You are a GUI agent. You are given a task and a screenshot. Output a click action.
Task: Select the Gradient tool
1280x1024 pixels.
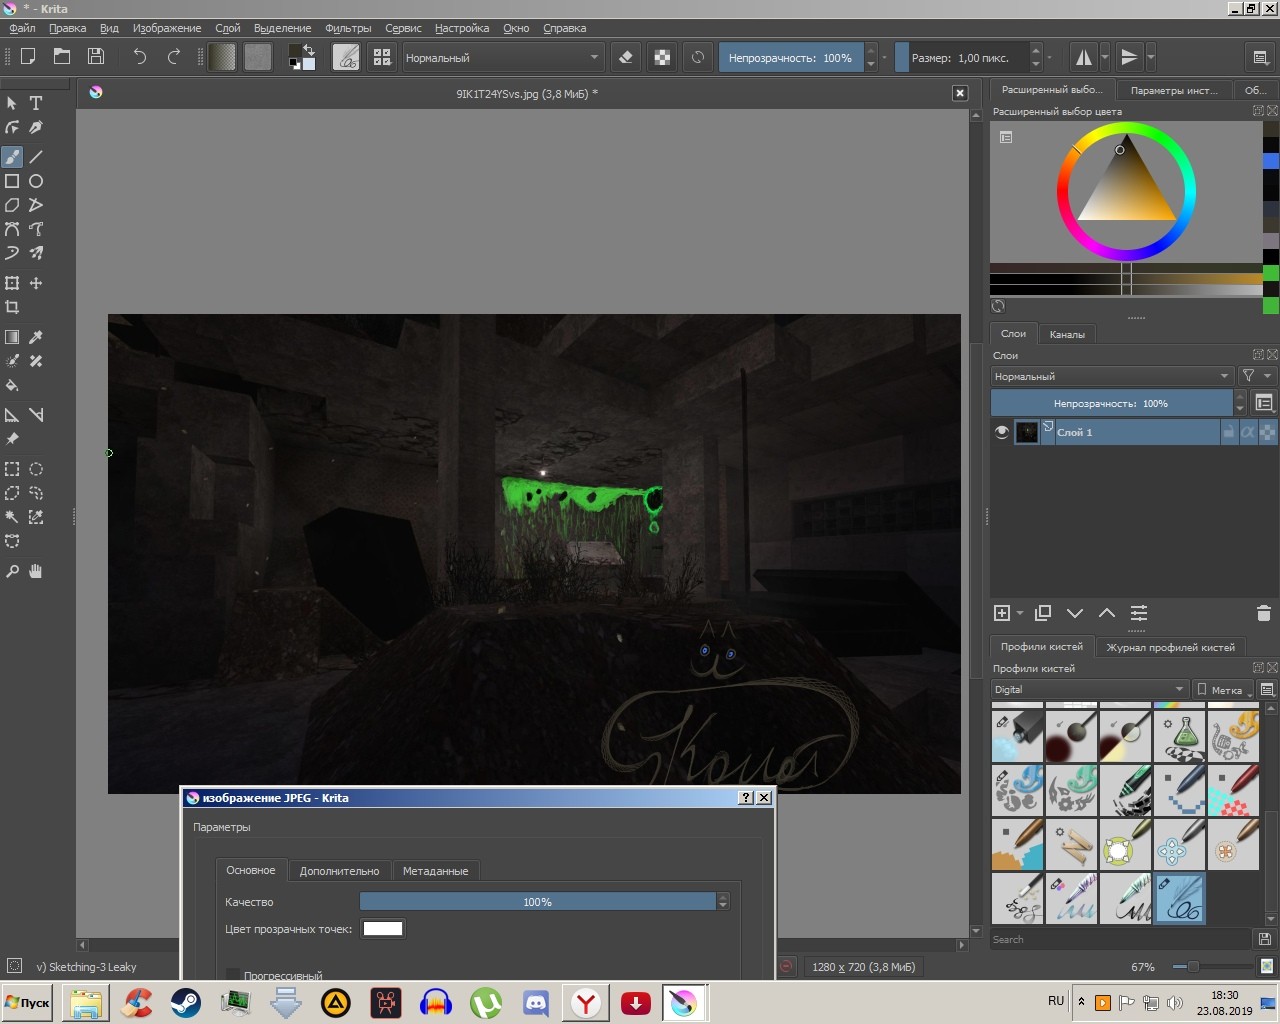(x=12, y=337)
